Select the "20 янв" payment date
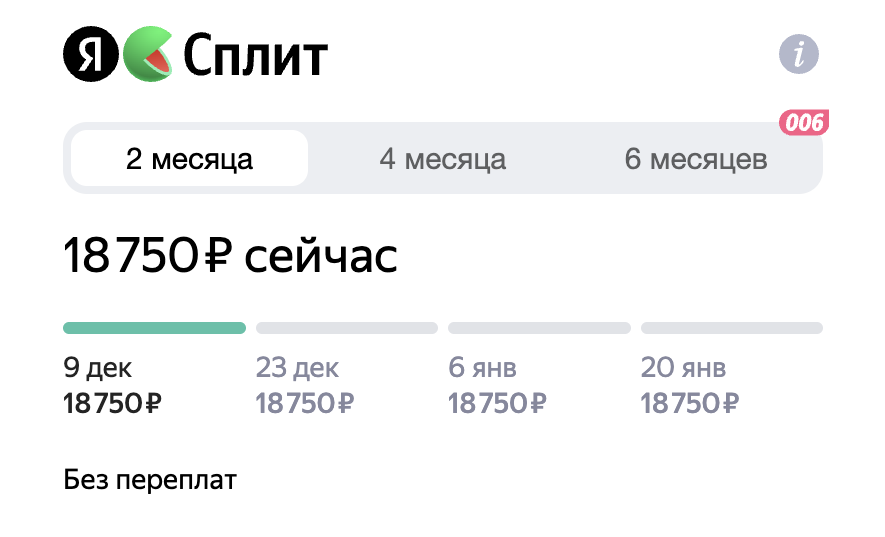The image size is (885, 537). coord(683,368)
